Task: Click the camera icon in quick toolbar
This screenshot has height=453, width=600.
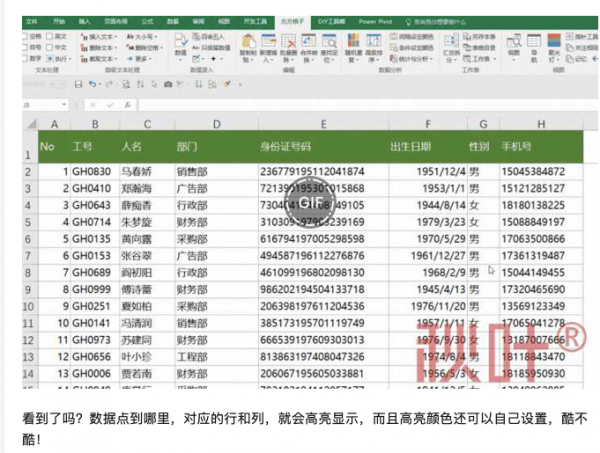Action: (168, 84)
